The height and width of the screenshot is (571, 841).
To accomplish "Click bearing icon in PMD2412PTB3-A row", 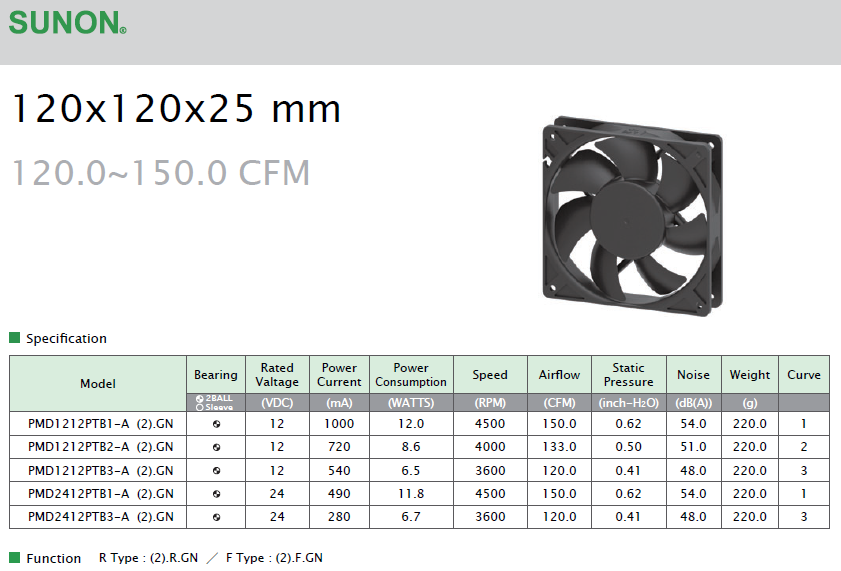I will (216, 517).
